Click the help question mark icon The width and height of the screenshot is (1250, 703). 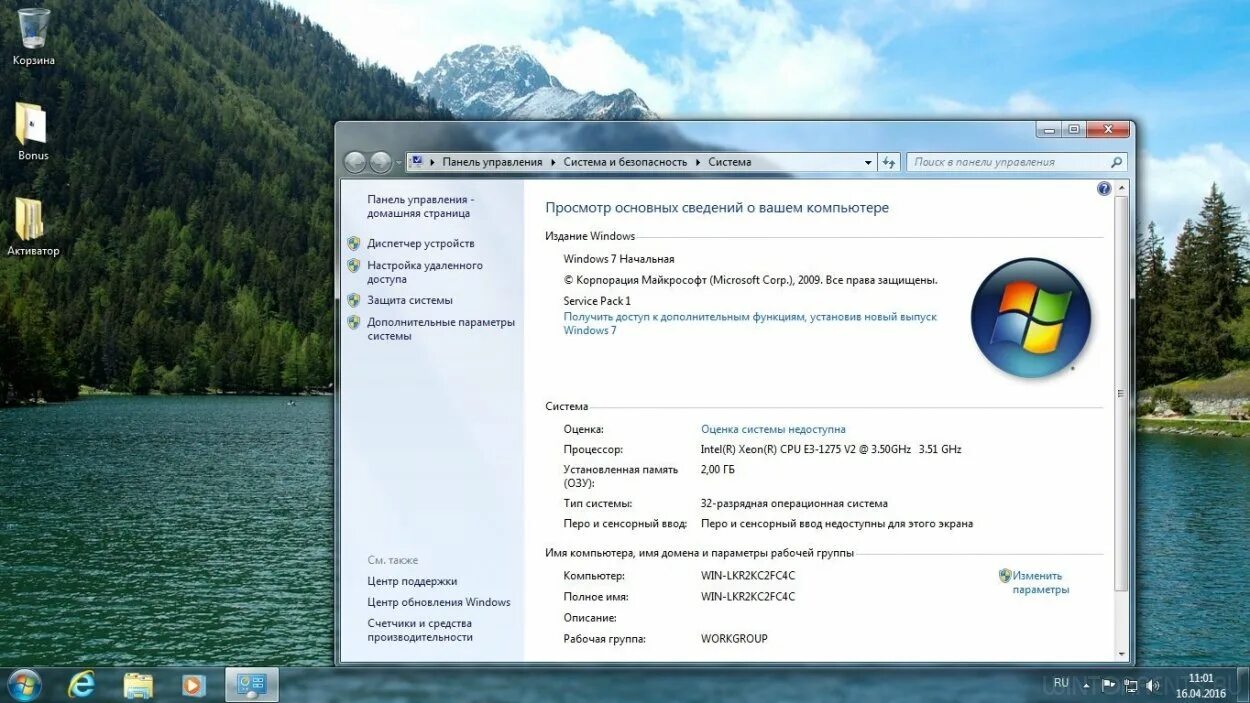[1103, 188]
